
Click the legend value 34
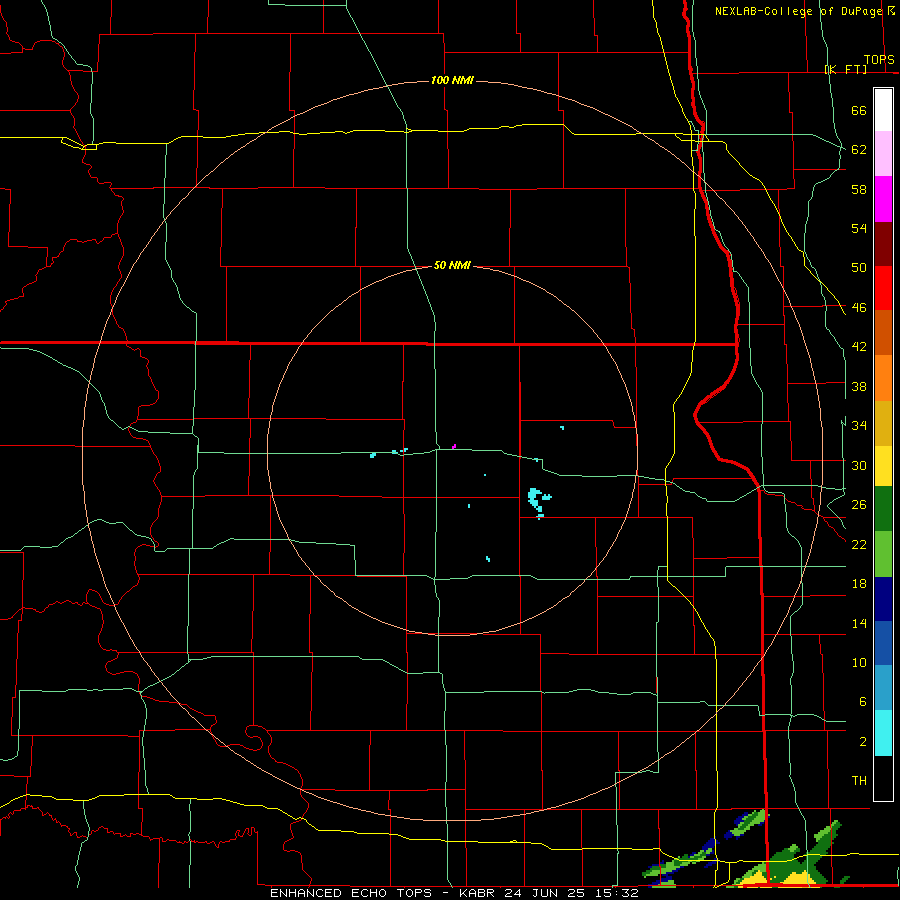click(x=859, y=425)
